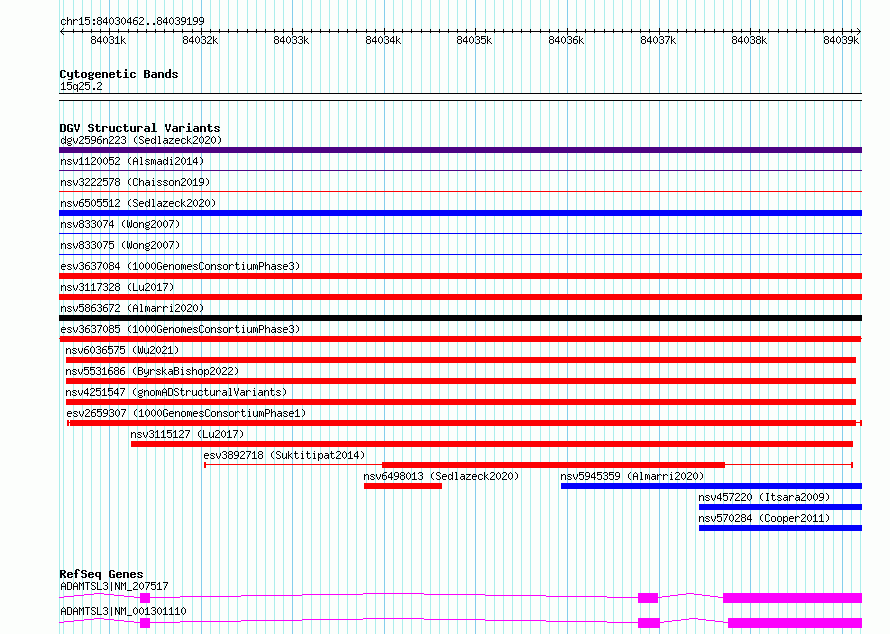Click the 84038k ruler tick label
The image size is (890, 634).
coord(749,40)
